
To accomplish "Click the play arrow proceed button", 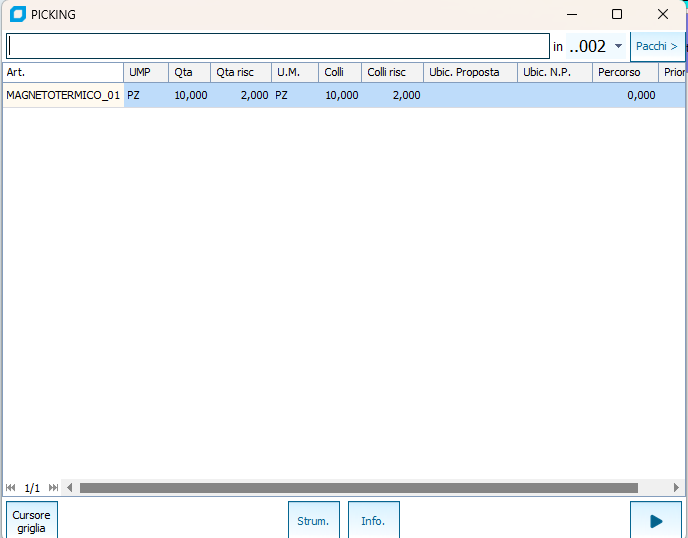I will [656, 521].
